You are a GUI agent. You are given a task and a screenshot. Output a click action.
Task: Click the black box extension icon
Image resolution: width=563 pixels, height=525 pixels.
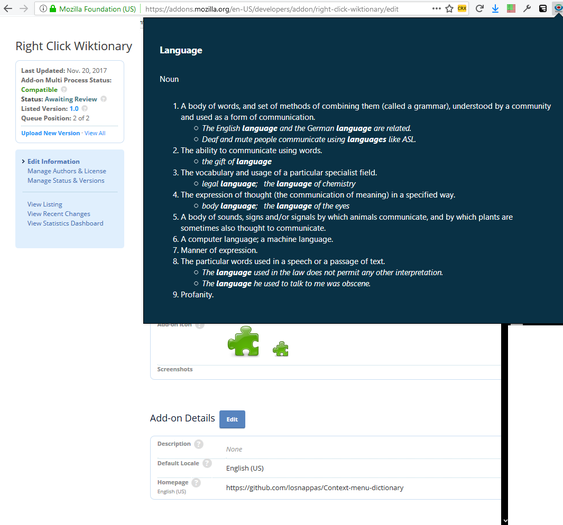(x=543, y=9)
